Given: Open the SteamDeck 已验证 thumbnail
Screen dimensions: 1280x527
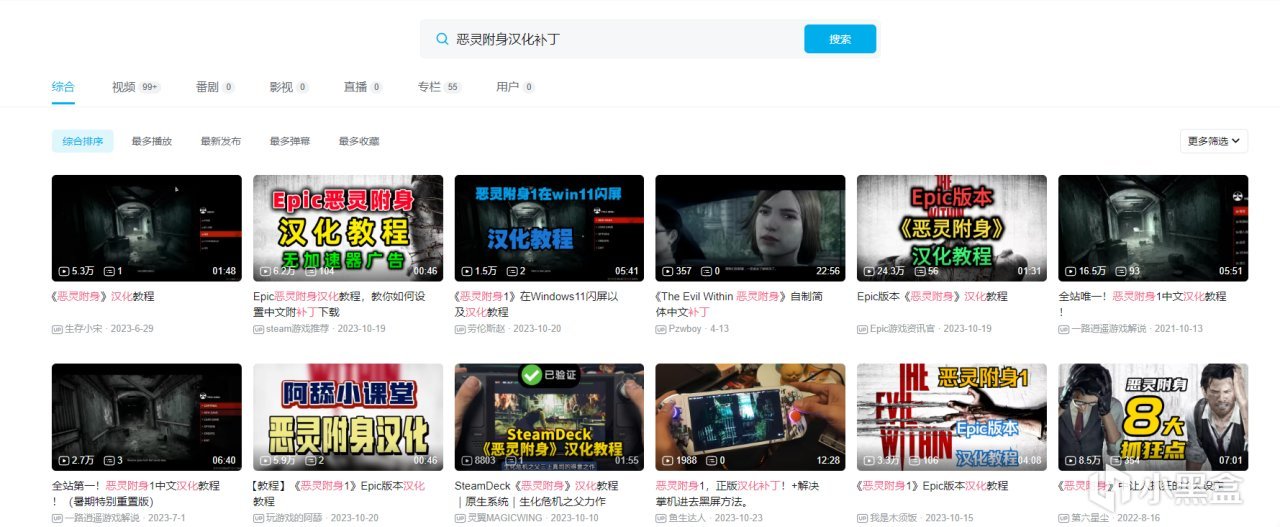Looking at the screenshot, I should tap(549, 416).
